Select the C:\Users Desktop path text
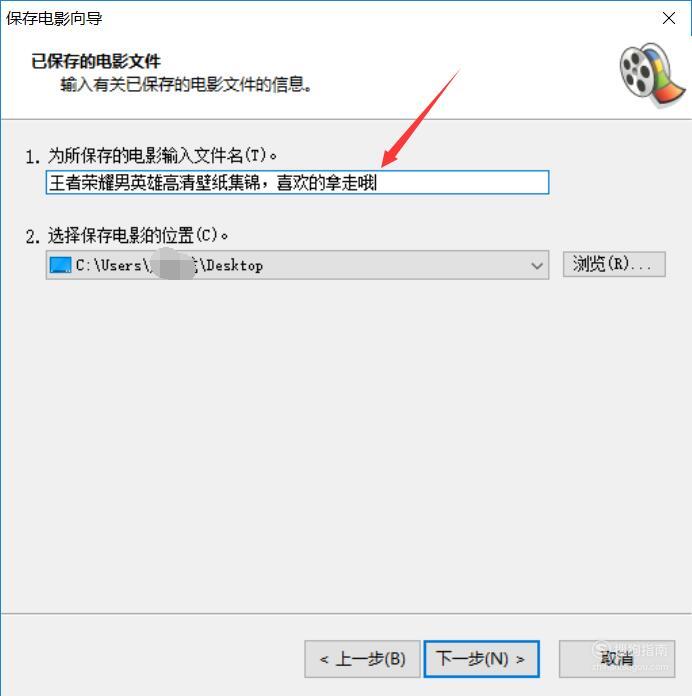This screenshot has height=696, width=692. click(169, 265)
